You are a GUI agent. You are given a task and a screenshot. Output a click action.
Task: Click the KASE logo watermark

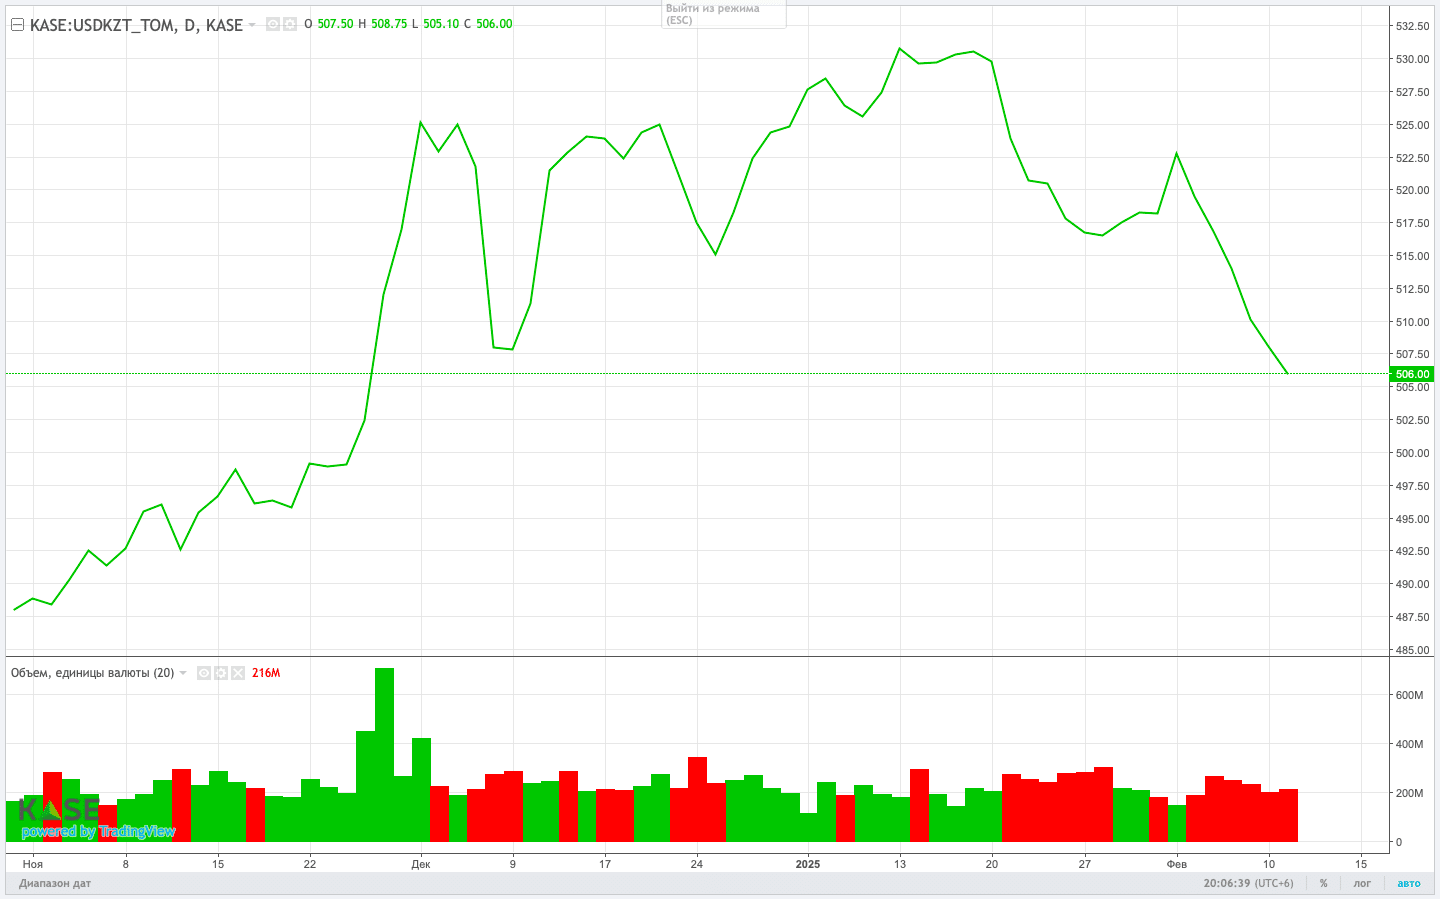(x=58, y=810)
